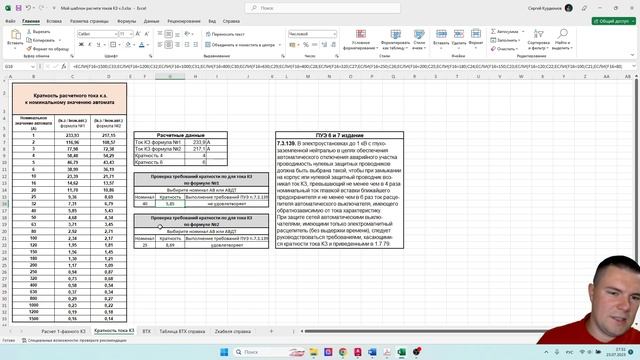Open the Сергей Кудрявцев account profile
This screenshot has width=640, height=360.
click(550, 8)
